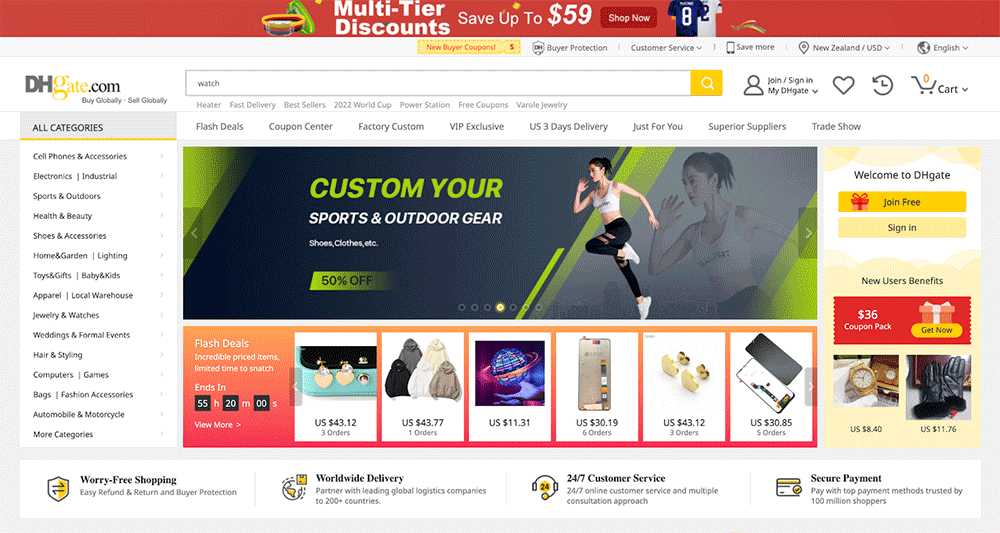Click the globe language icon
1000x533 pixels.
point(923,47)
